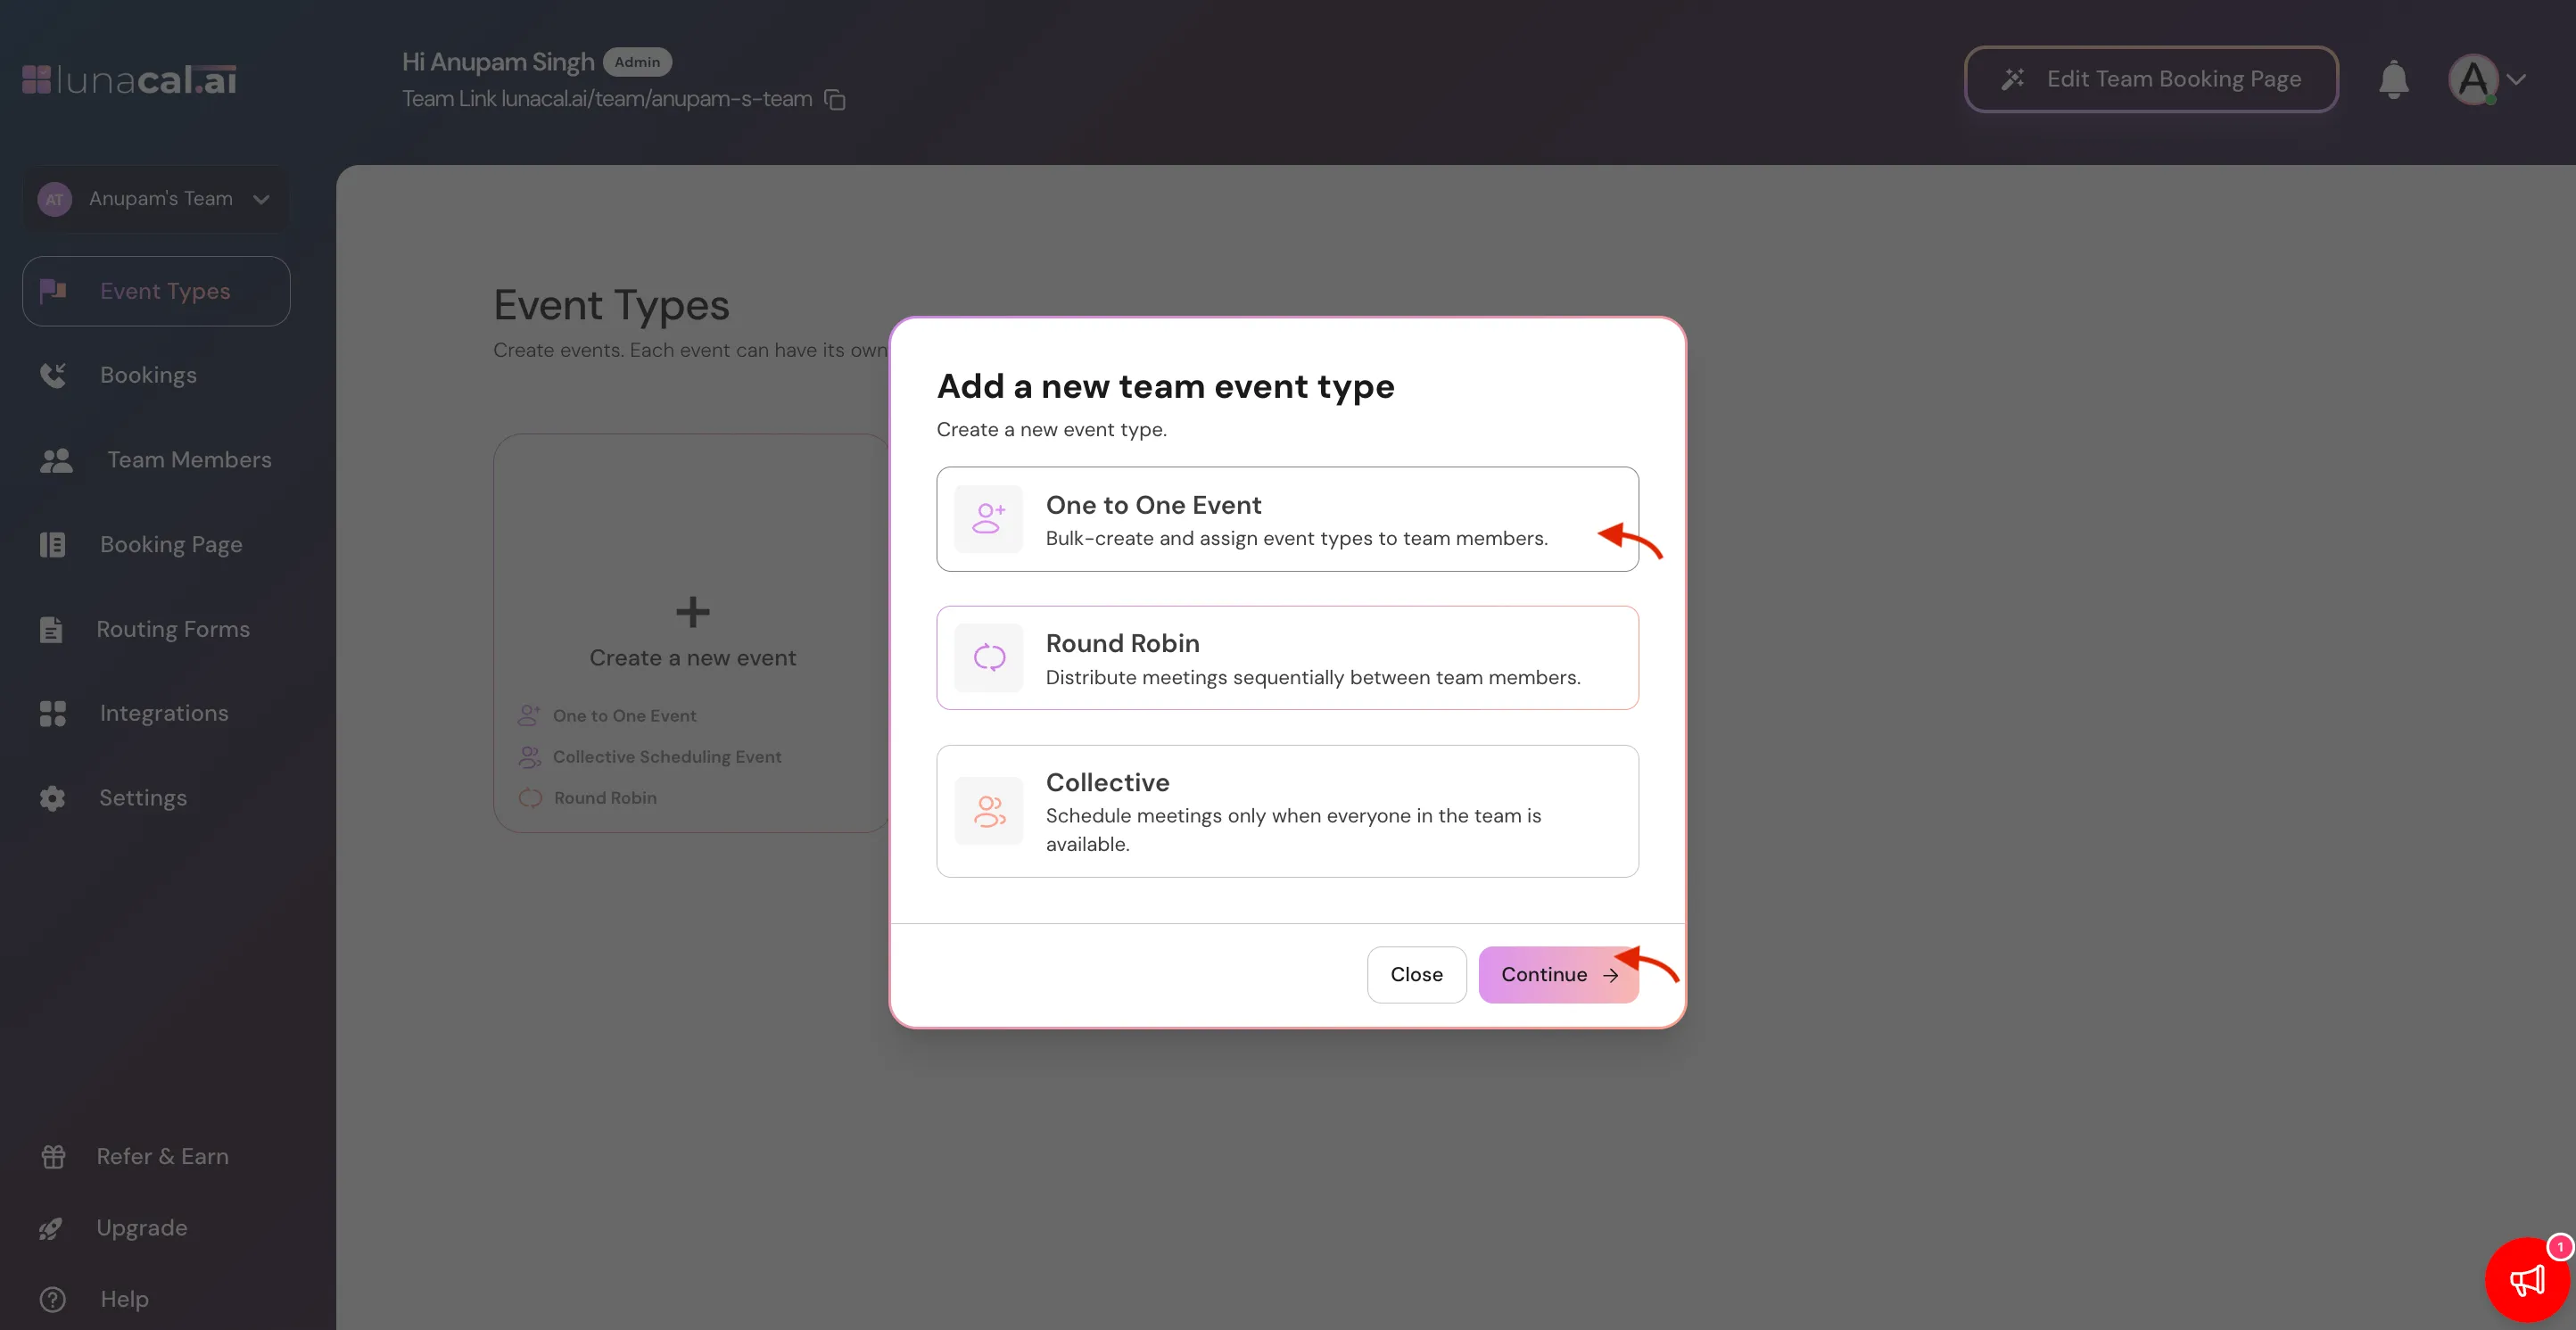Screen dimensions: 2576x1330
Task: Click the copy team link icon
Action: [x=835, y=99]
